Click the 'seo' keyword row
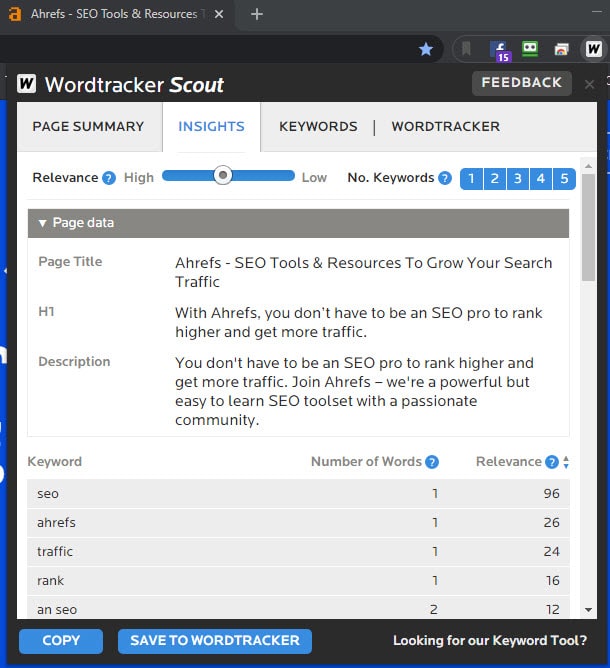This screenshot has width=610, height=668. 298,494
